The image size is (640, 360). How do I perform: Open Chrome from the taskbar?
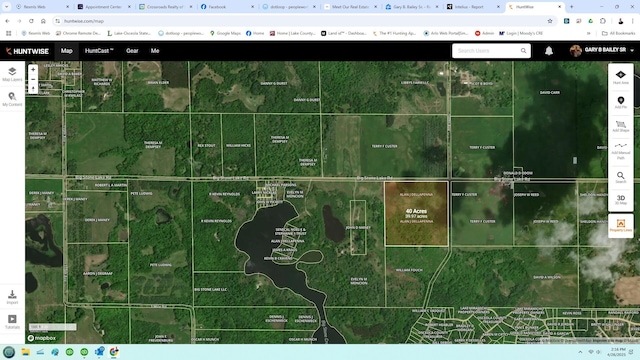(x=114, y=352)
